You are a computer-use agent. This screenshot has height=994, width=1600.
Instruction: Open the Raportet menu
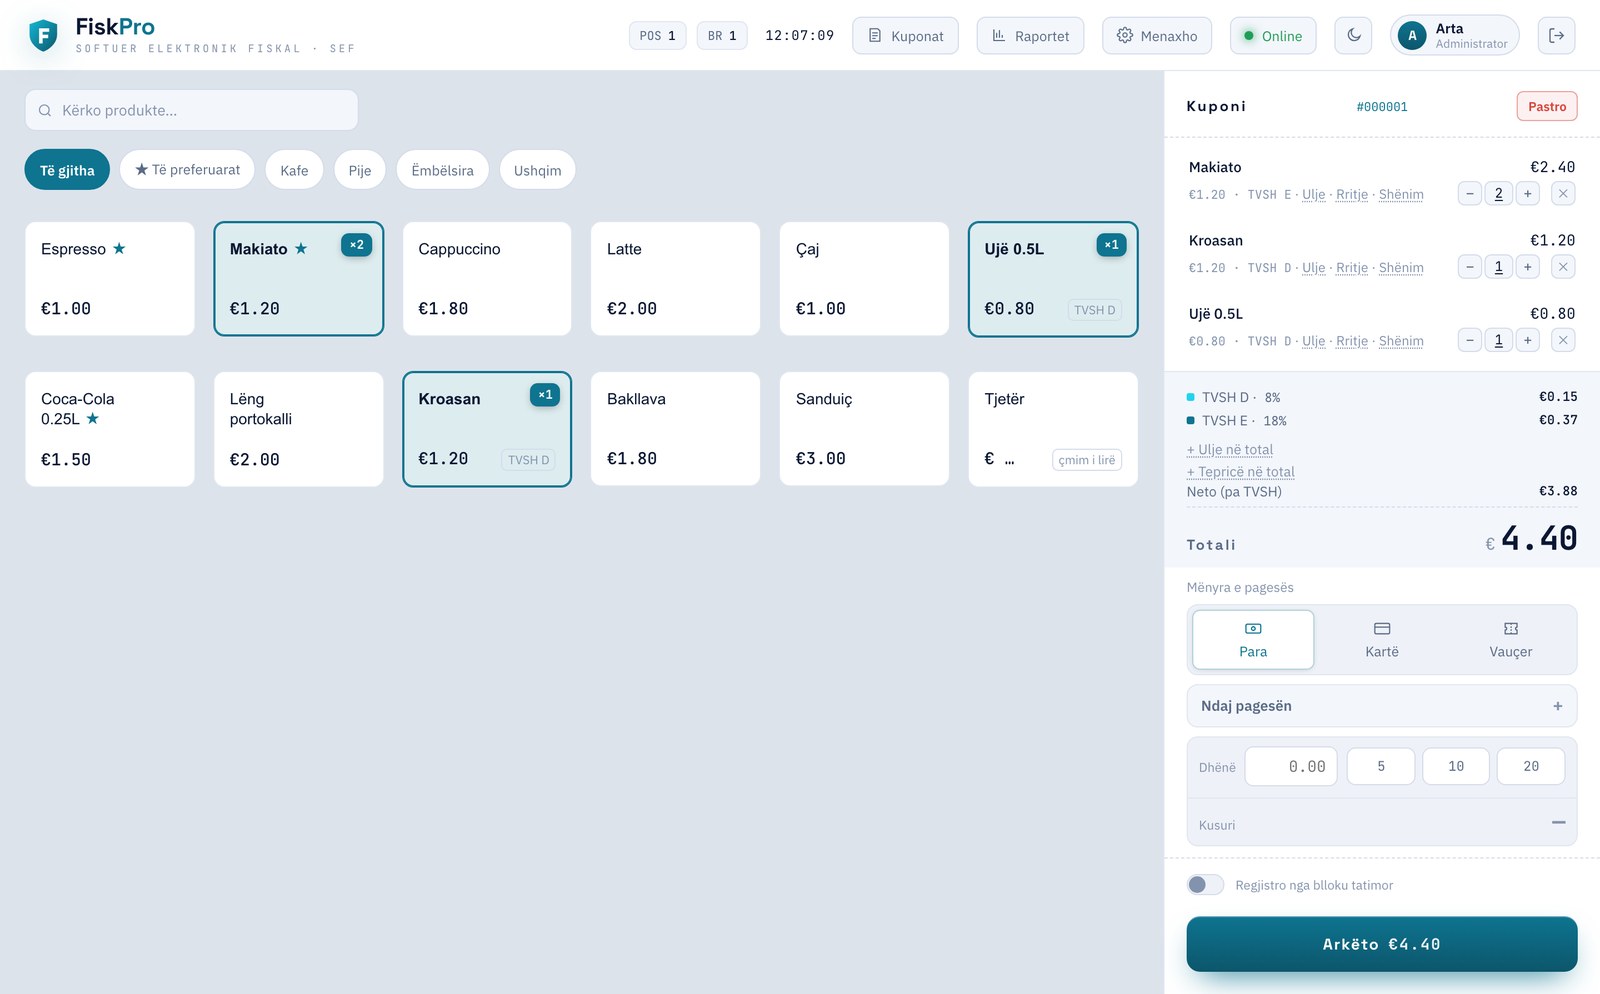pyautogui.click(x=1030, y=36)
